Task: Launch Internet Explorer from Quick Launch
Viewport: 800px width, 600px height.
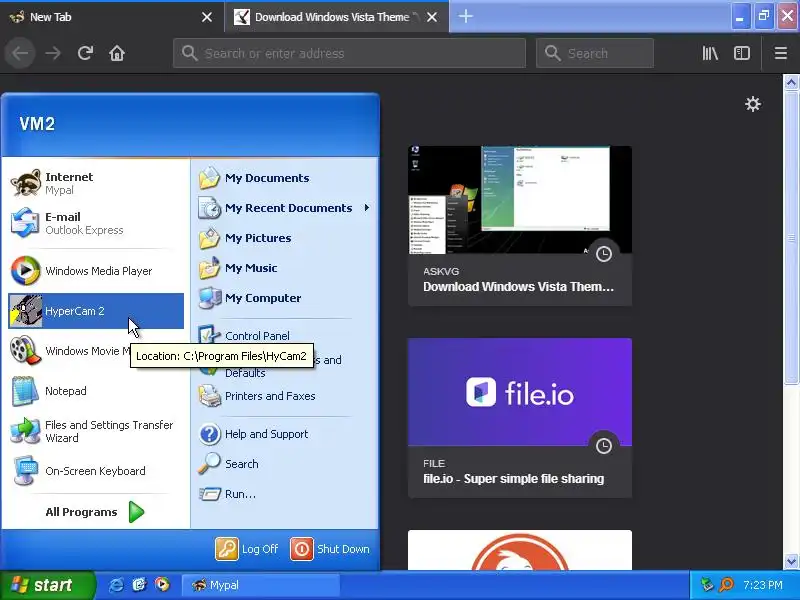Action: click(116, 585)
